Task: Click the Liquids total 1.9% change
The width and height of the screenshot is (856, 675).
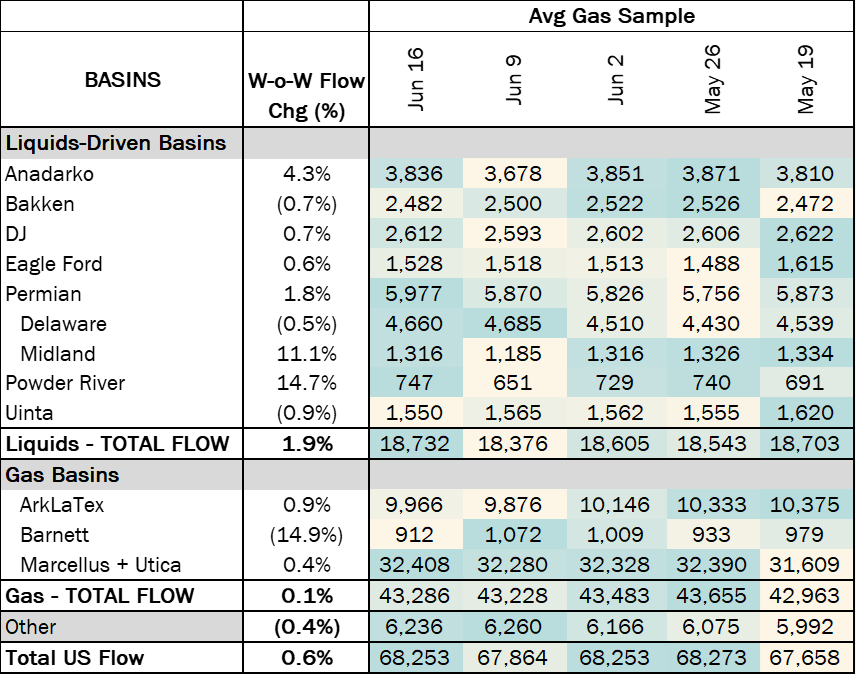Action: pyautogui.click(x=307, y=443)
